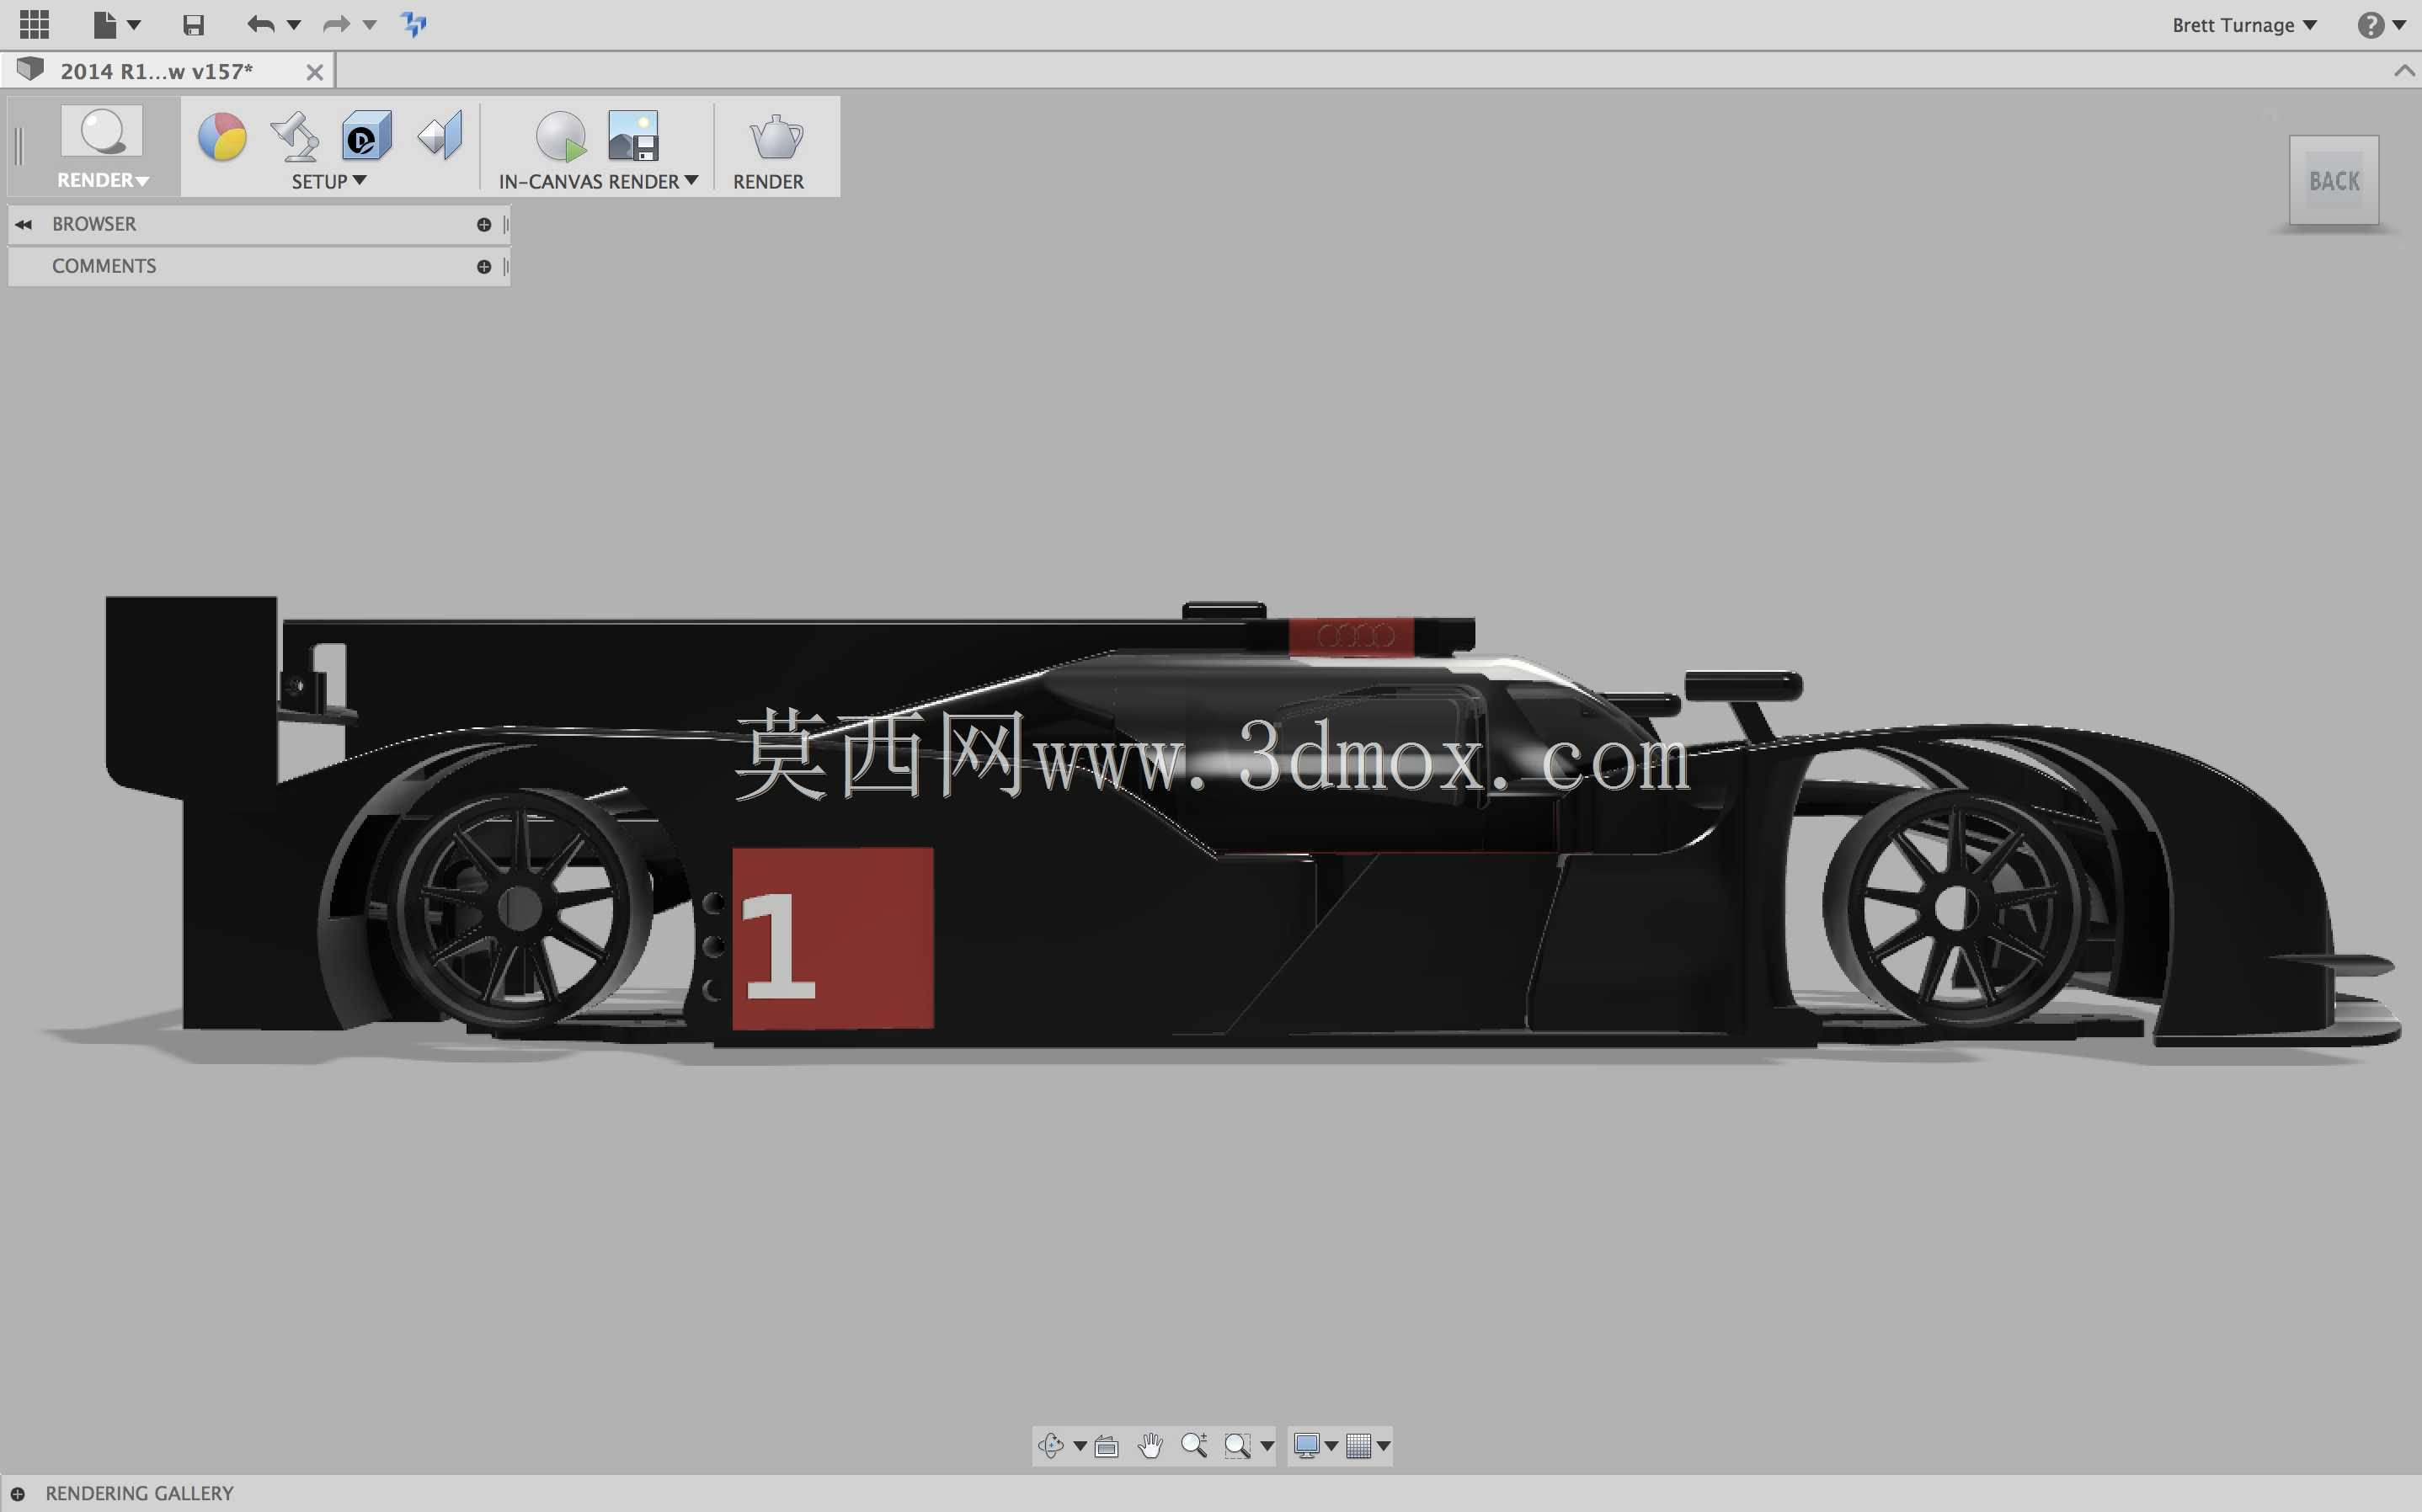
Task: Click the Render teapot icon
Action: pos(776,137)
